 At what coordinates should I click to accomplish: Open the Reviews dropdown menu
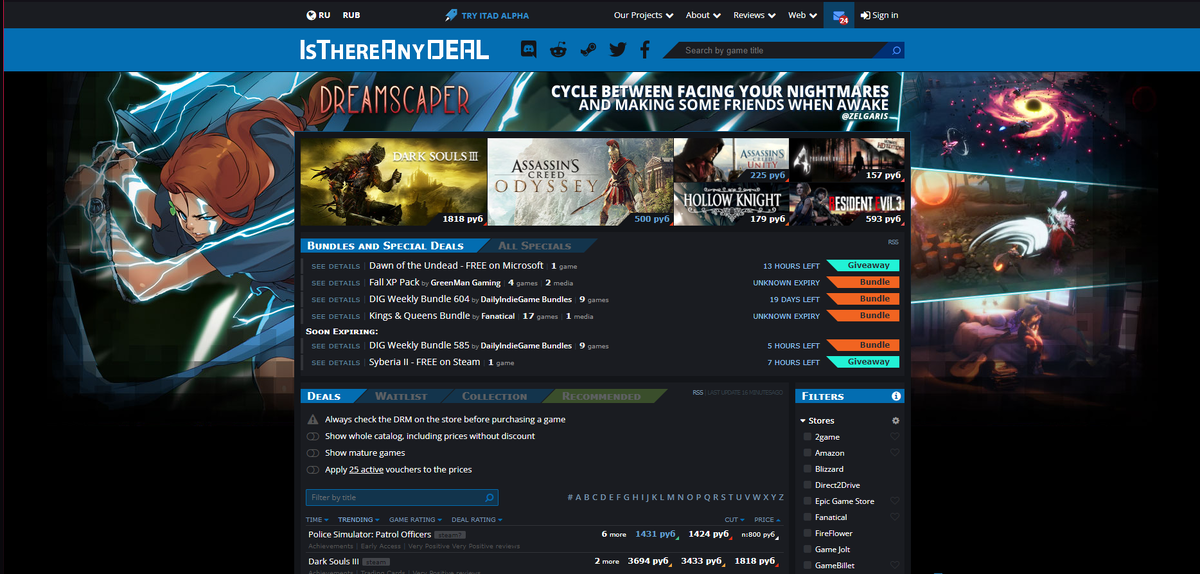pos(754,15)
